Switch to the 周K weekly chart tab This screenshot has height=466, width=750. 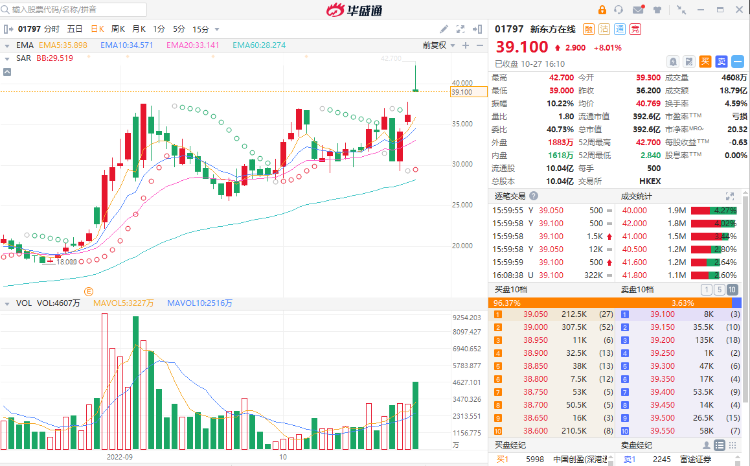(118, 29)
